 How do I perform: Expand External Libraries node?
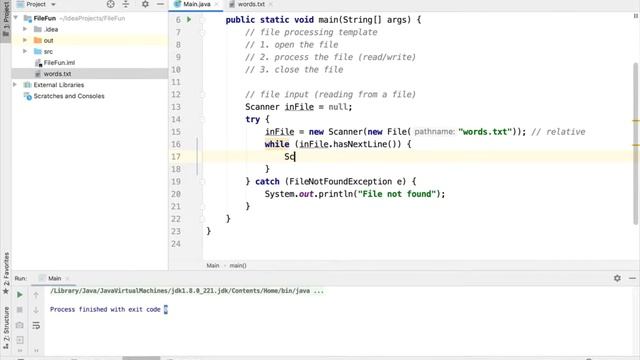[15, 85]
